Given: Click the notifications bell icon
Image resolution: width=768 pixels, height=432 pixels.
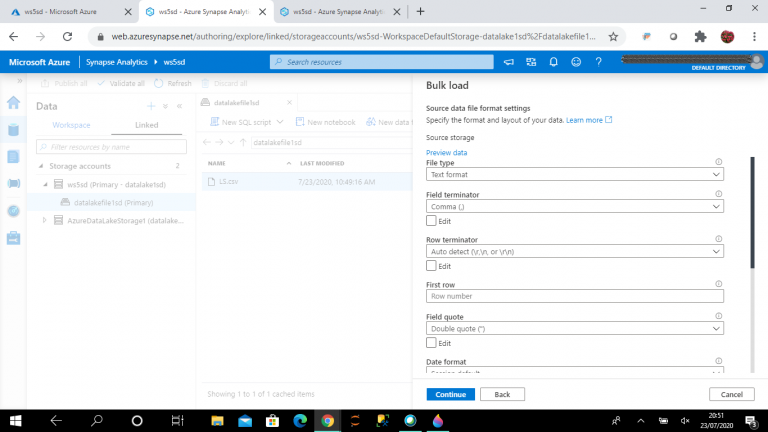Looking at the screenshot, I should pos(553,62).
